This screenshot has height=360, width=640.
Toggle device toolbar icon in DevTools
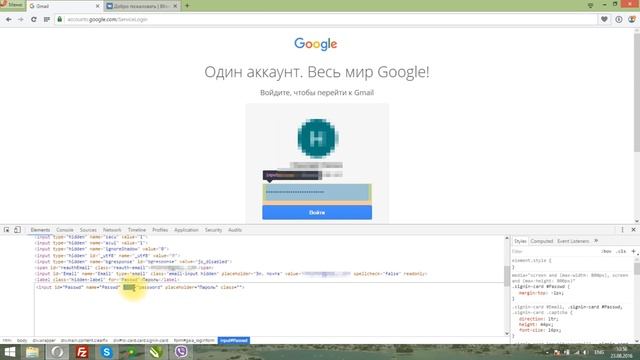pyautogui.click(x=17, y=230)
